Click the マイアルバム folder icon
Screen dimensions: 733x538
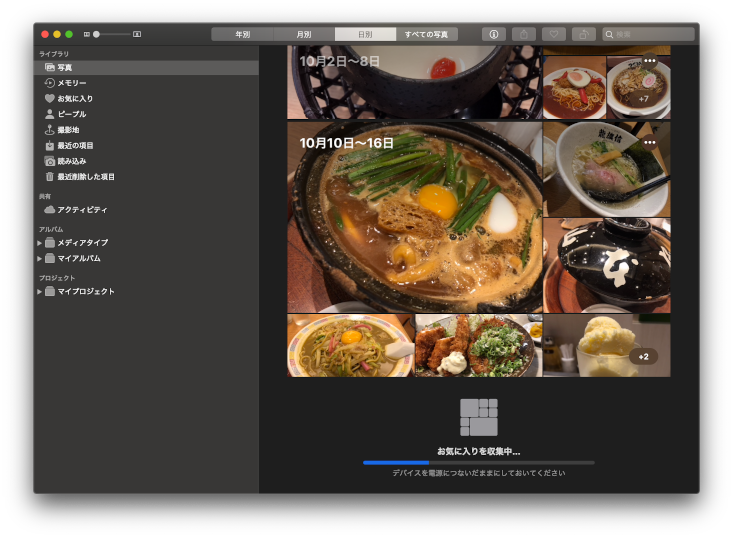pyautogui.click(x=50, y=258)
